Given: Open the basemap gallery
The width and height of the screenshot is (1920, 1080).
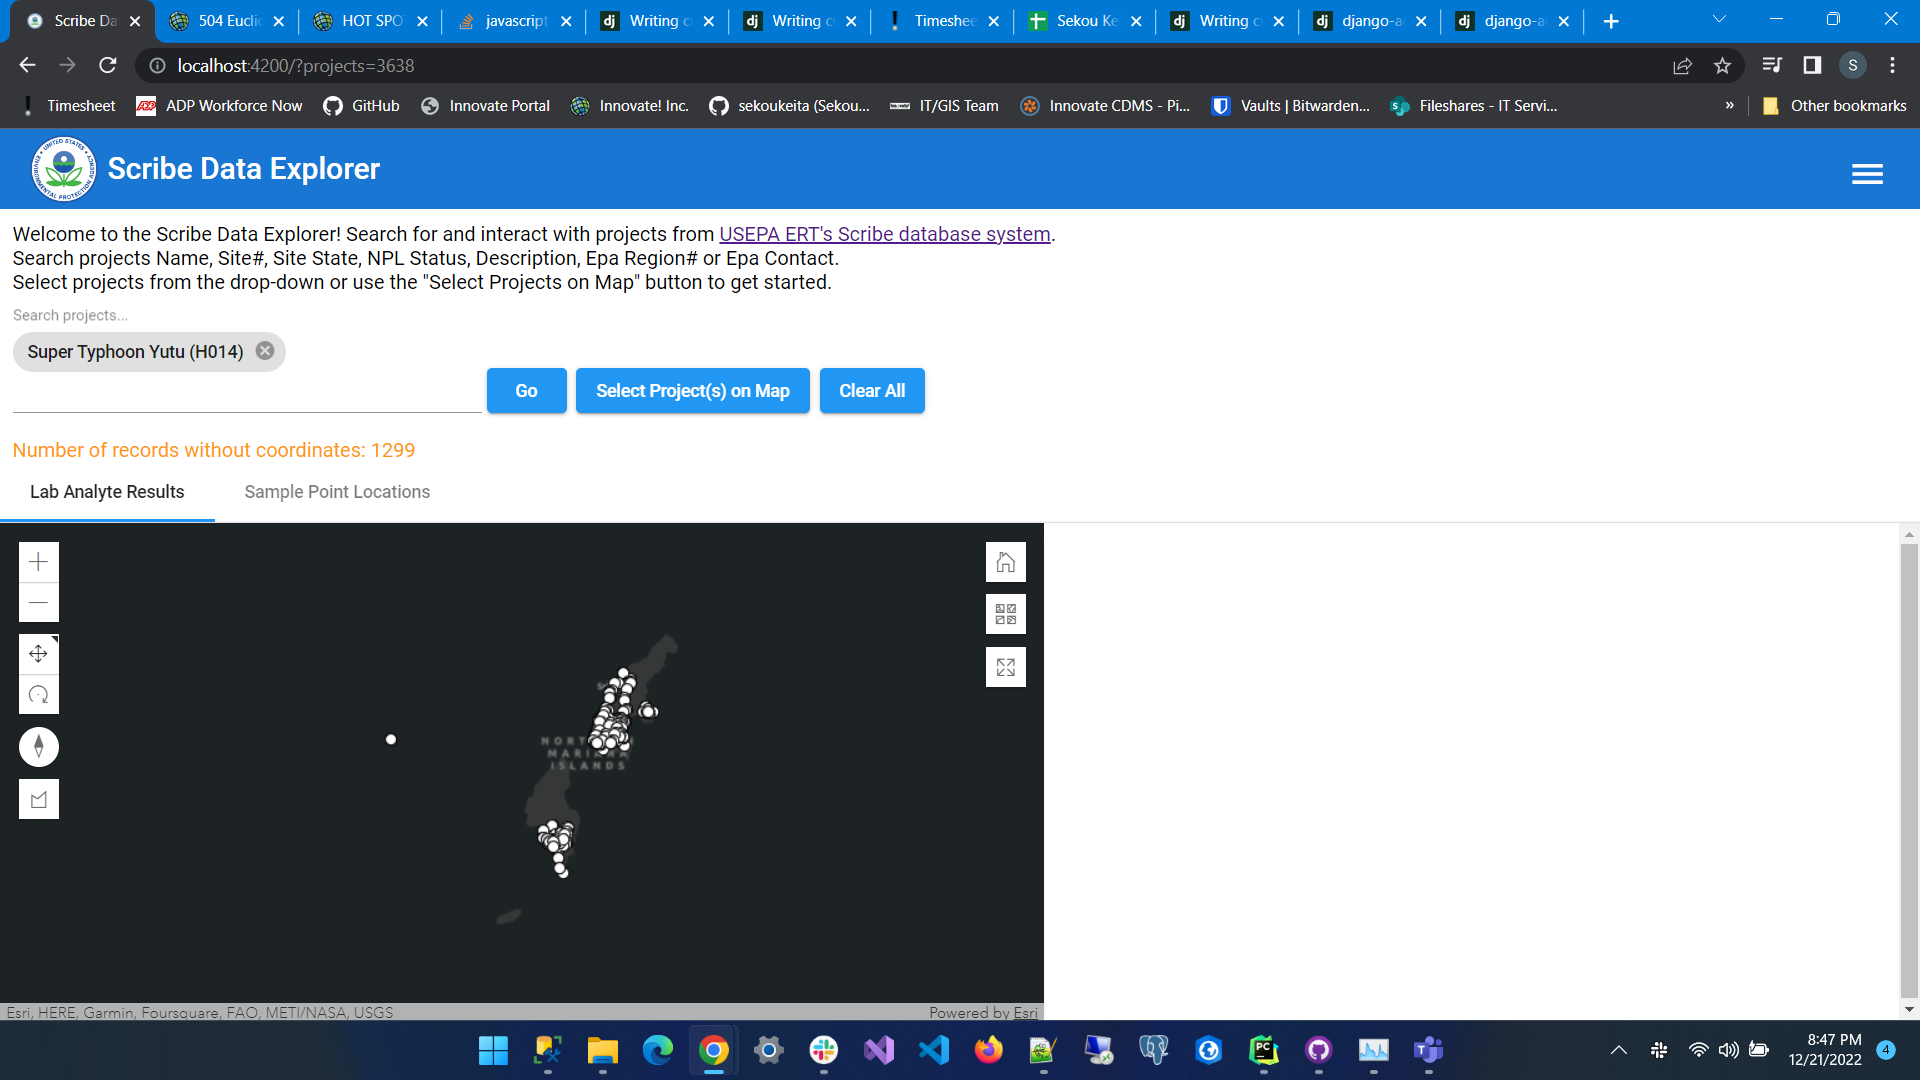Looking at the screenshot, I should click(1005, 613).
